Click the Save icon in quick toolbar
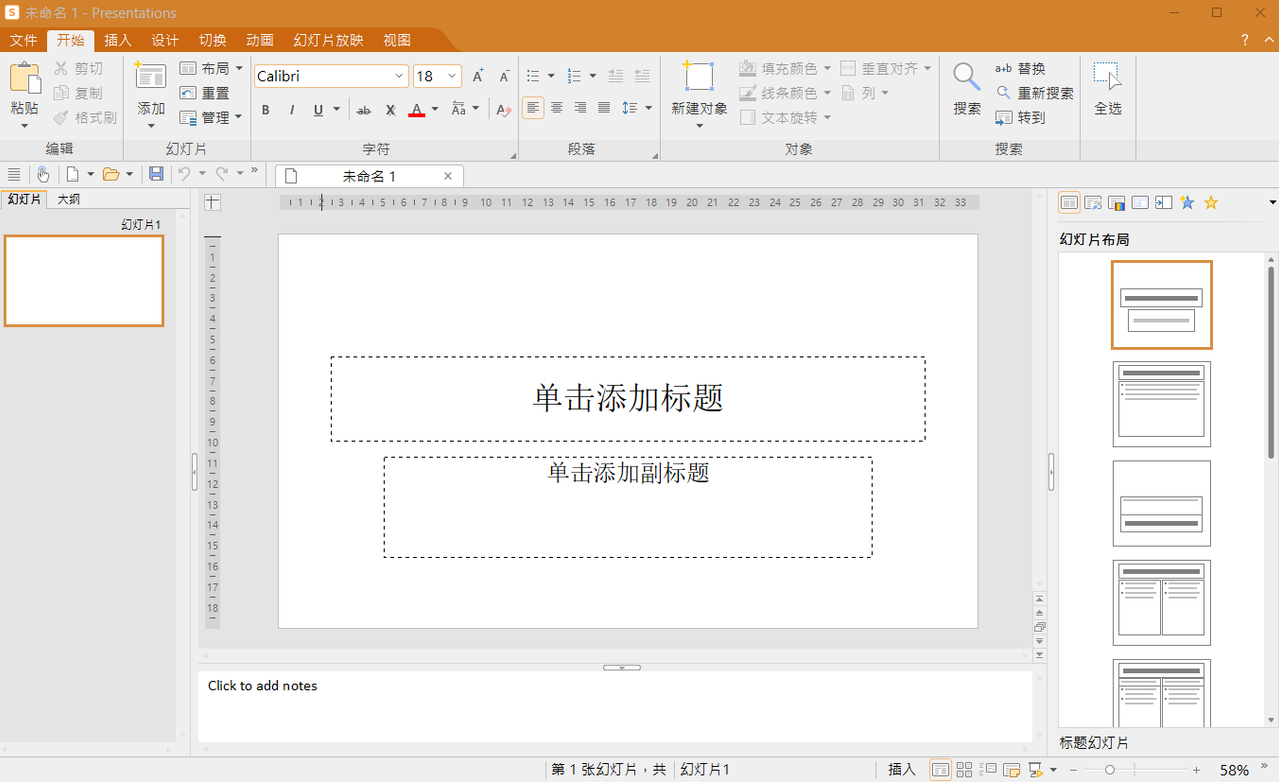Screen dimensions: 1279x782 point(156,174)
